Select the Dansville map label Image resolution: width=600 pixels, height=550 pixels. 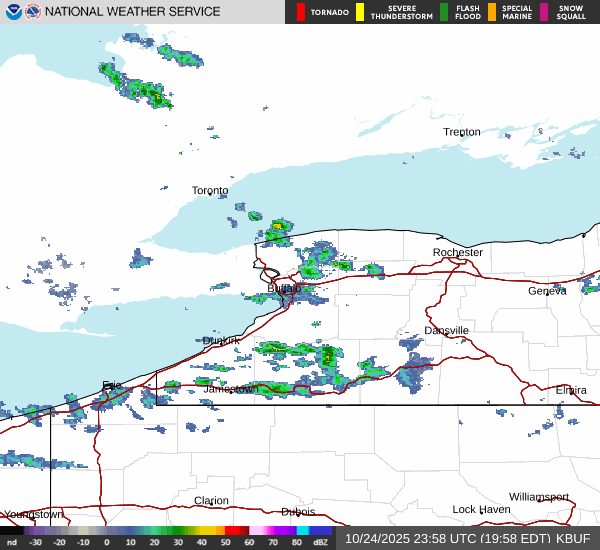[446, 330]
